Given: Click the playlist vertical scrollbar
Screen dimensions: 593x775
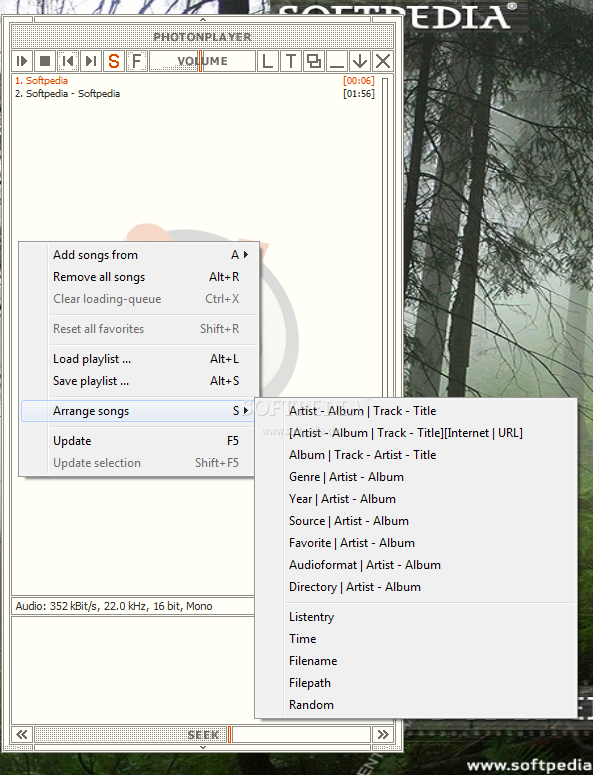Looking at the screenshot, I should point(385,237).
